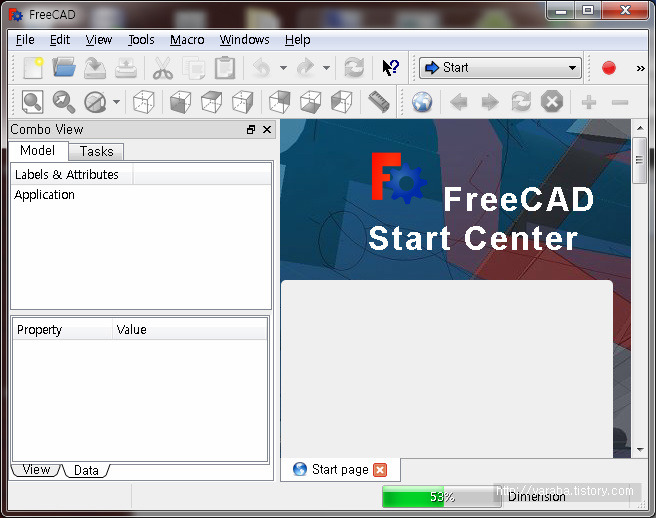
Task: Set rear view cube icon
Action: 279,102
